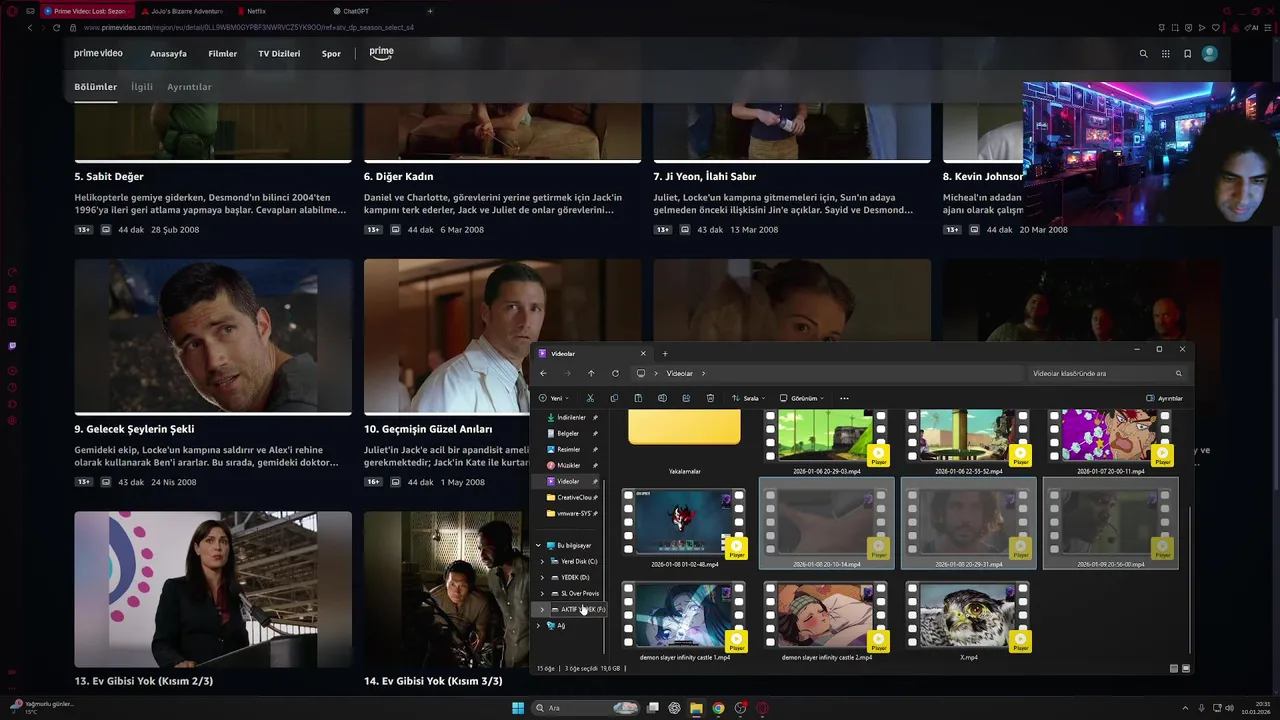Open Anasayfa in Prime Video navigation
The image size is (1280, 720).
tap(168, 54)
